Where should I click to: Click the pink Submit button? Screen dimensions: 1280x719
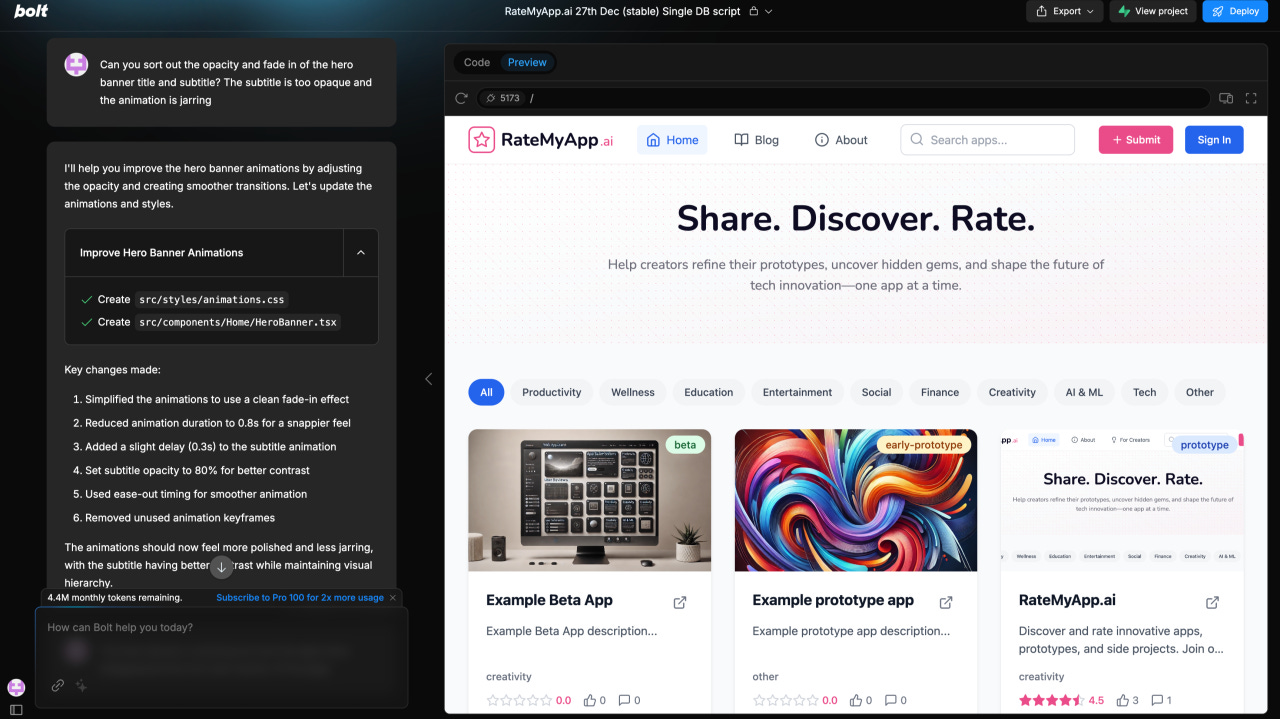click(x=1136, y=140)
